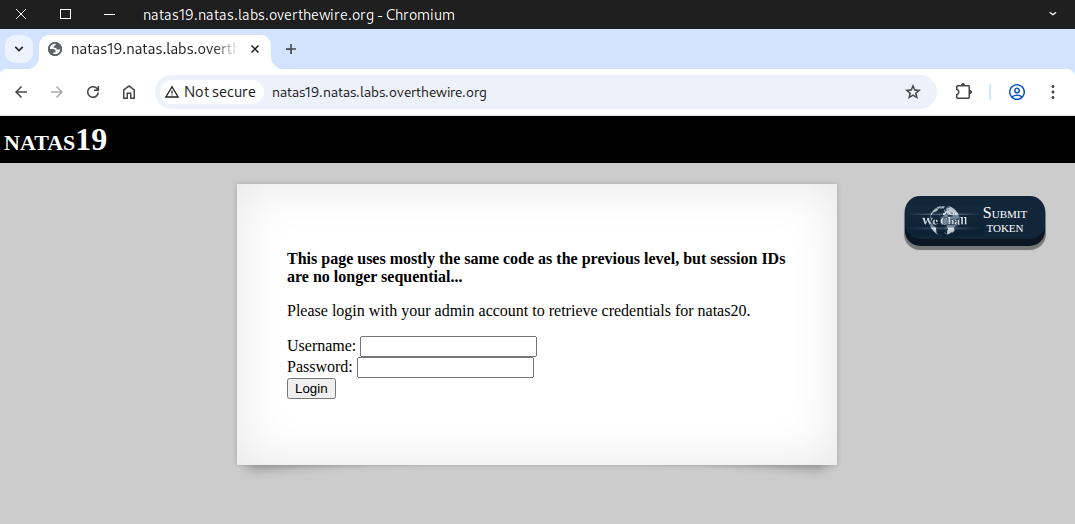Reload the natas19 page
The image size is (1075, 524).
click(93, 92)
